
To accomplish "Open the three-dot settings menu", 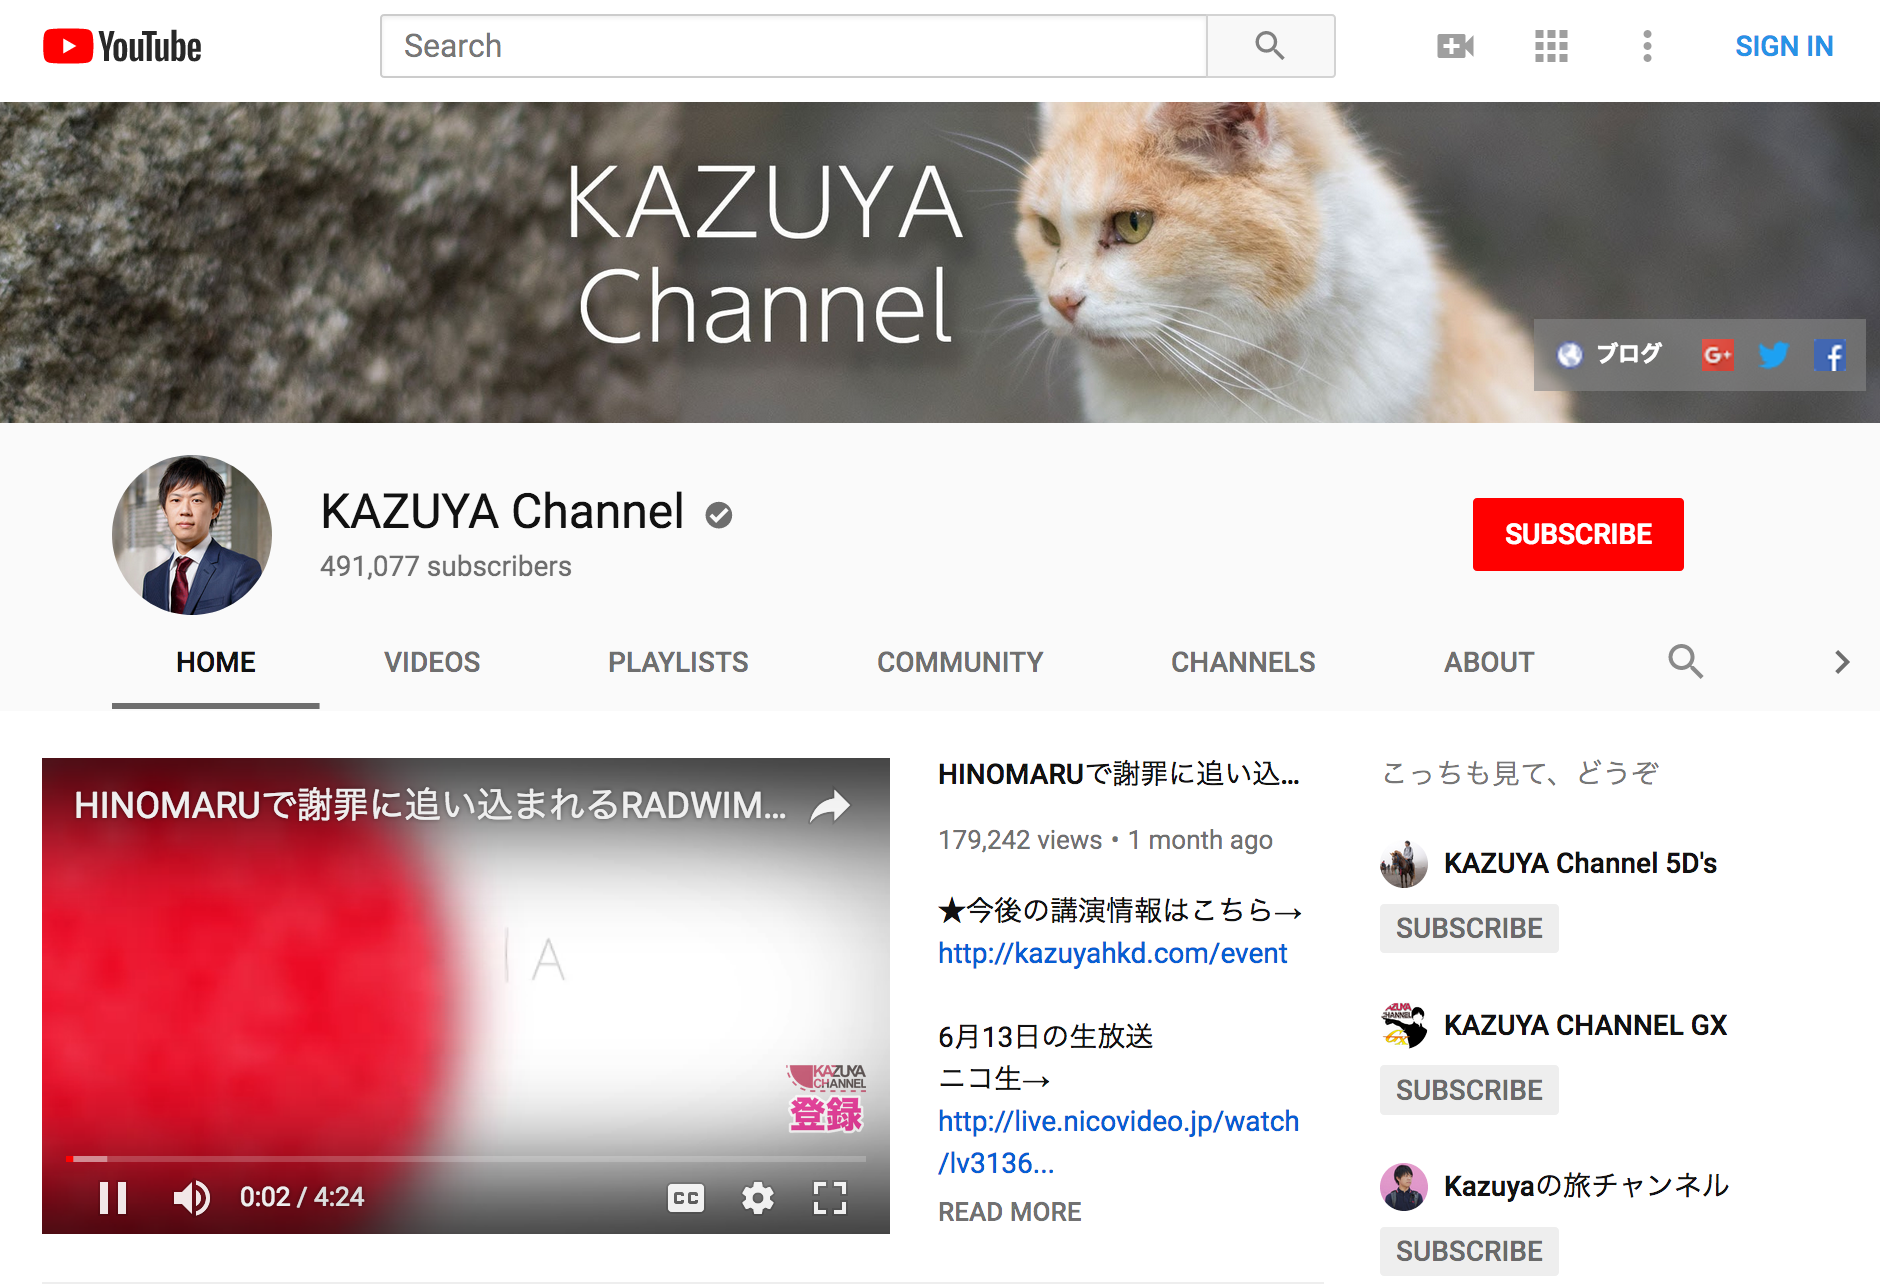I will tap(1647, 46).
